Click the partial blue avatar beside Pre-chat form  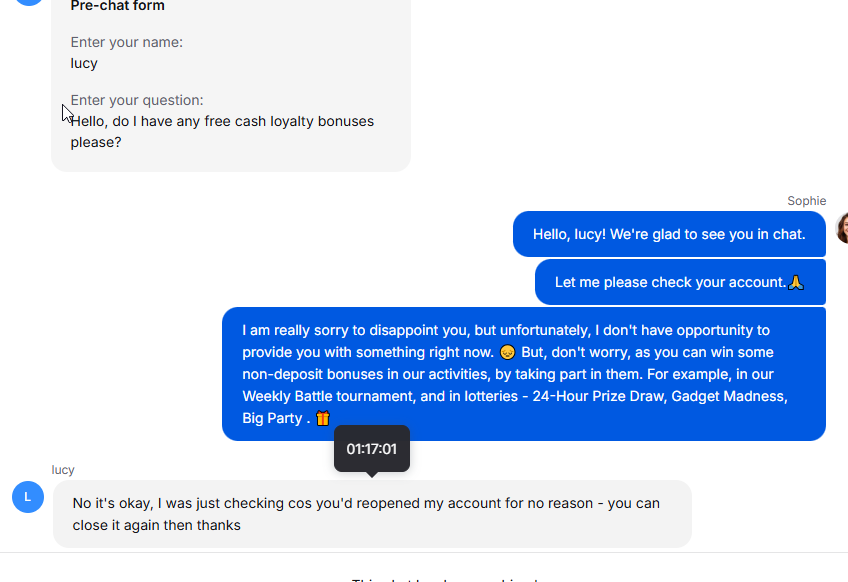[x=28, y=2]
